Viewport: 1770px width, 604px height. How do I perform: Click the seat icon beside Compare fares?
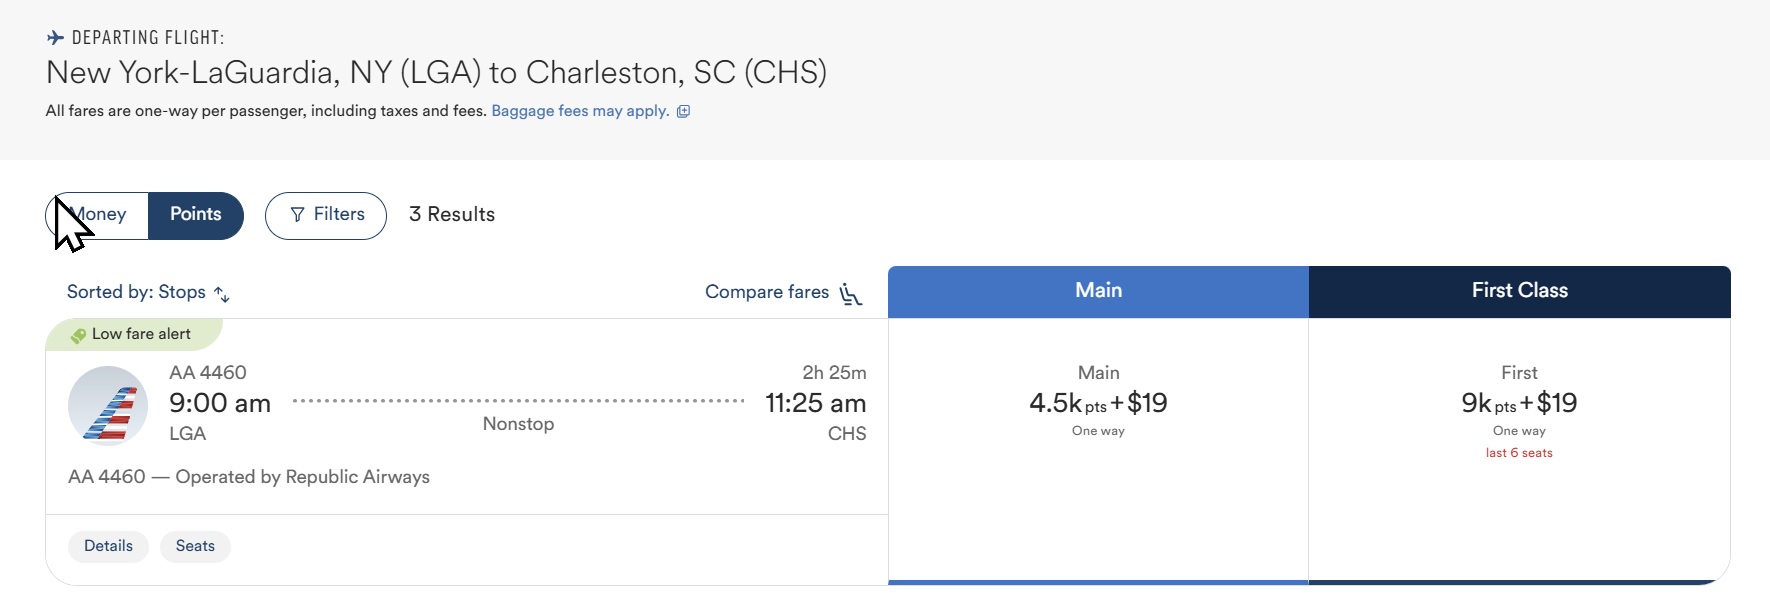tap(851, 294)
